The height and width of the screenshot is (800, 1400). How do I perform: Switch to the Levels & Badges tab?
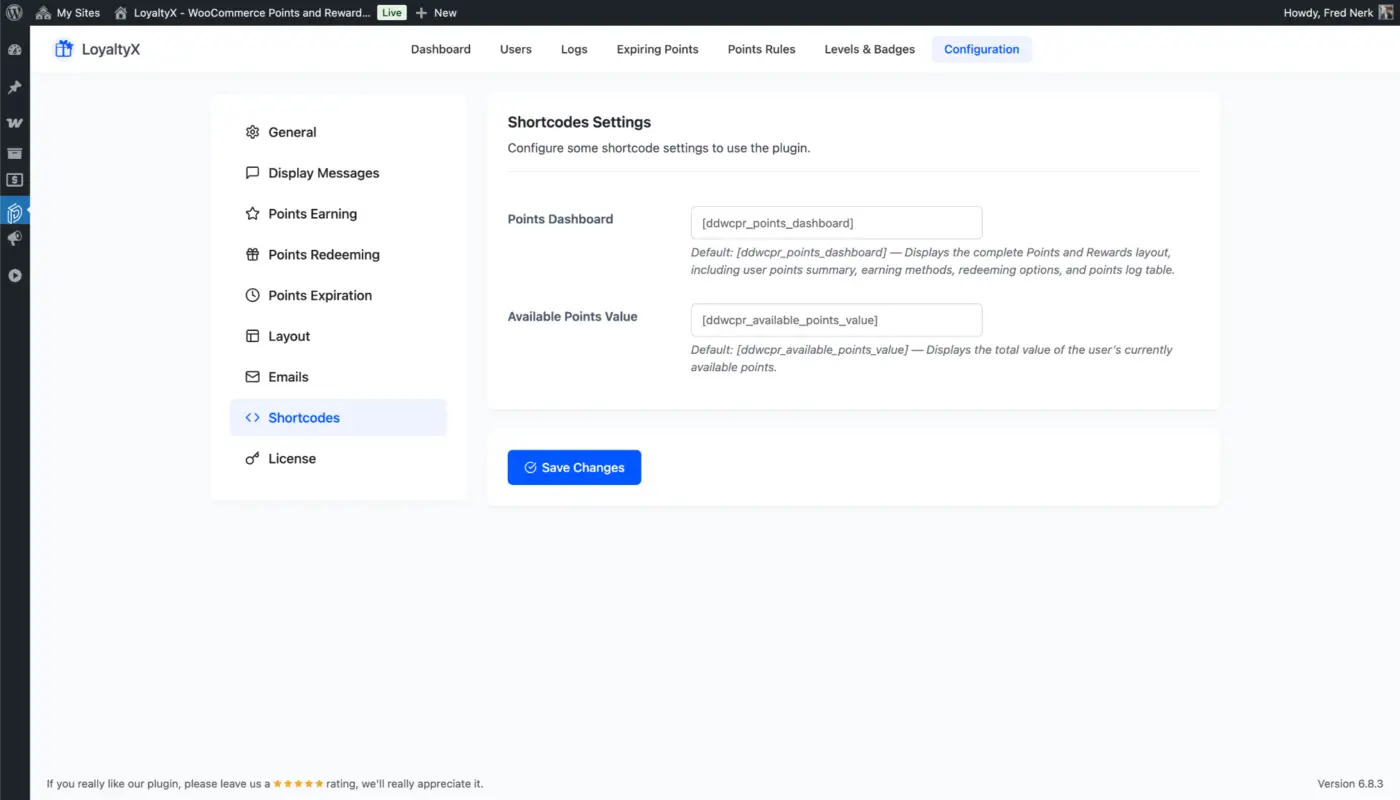point(868,49)
